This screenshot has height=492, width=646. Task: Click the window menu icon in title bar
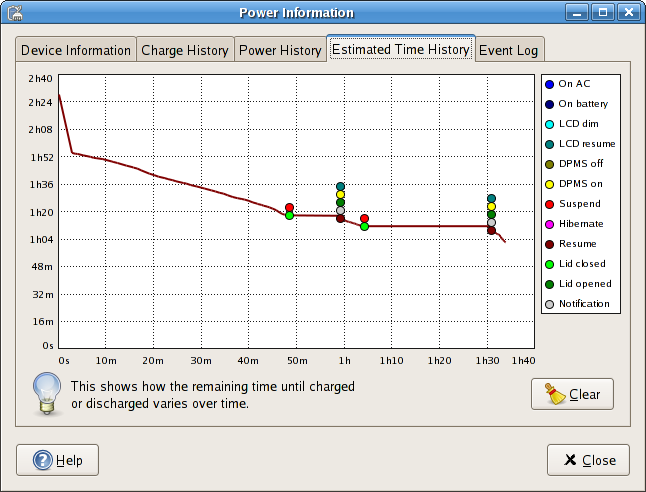(x=16, y=13)
